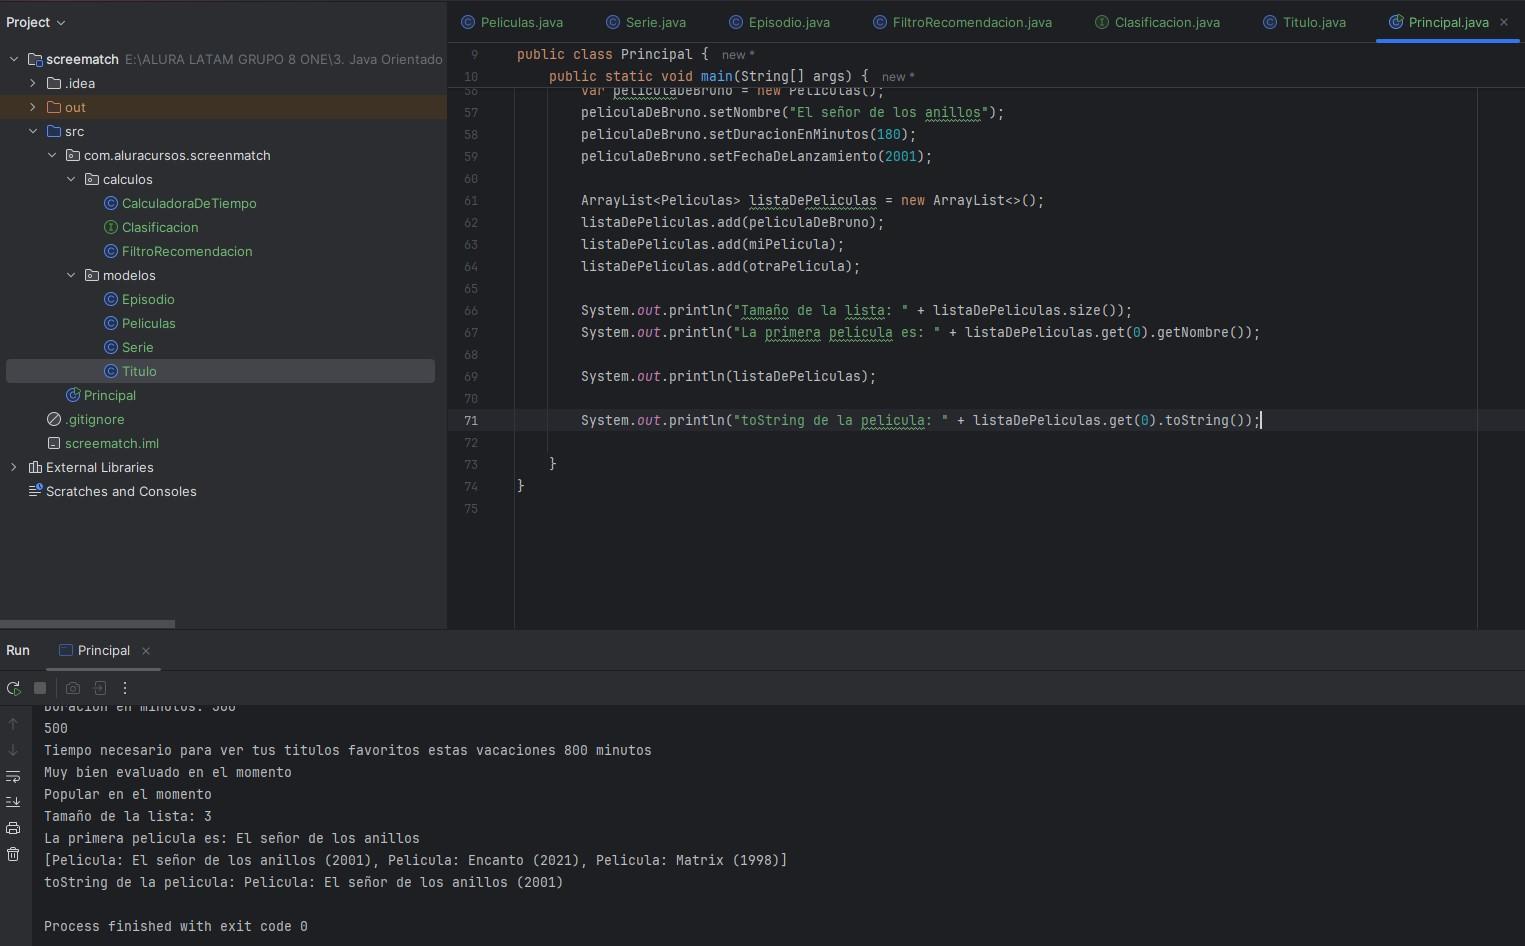Click the out folder icon
Image resolution: width=1525 pixels, height=946 pixels.
point(54,107)
